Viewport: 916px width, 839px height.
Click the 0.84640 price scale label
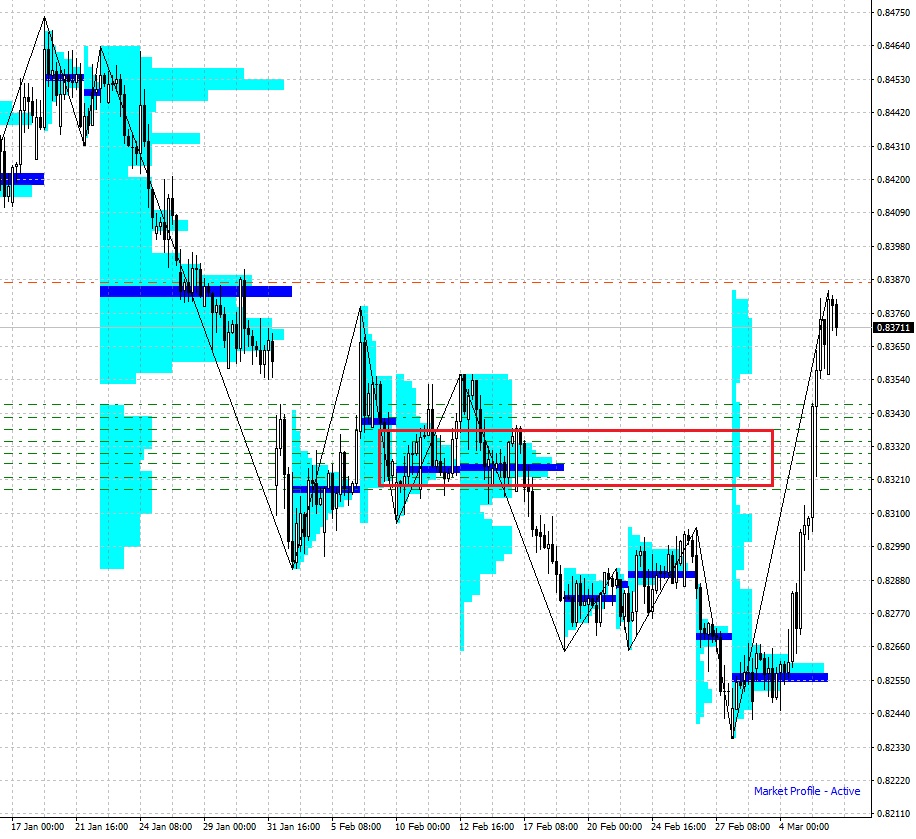[893, 46]
